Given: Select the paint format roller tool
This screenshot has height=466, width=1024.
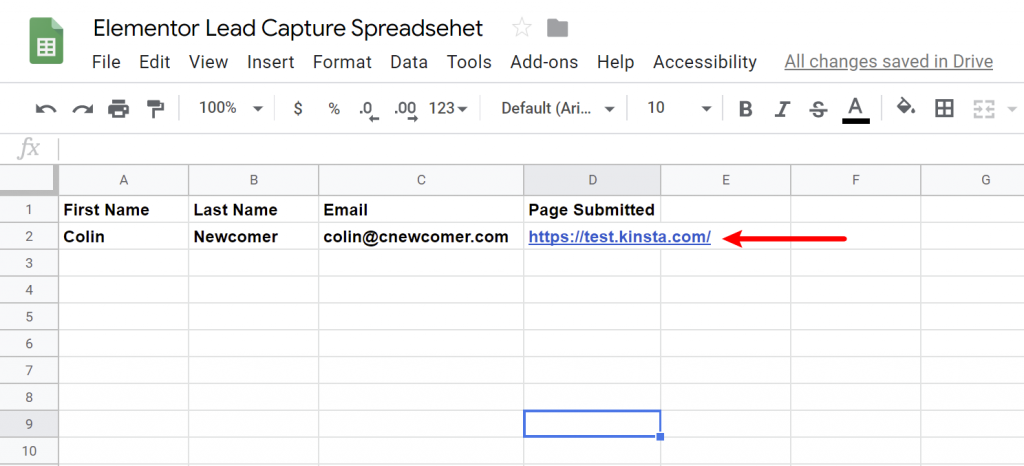Looking at the screenshot, I should [x=155, y=109].
